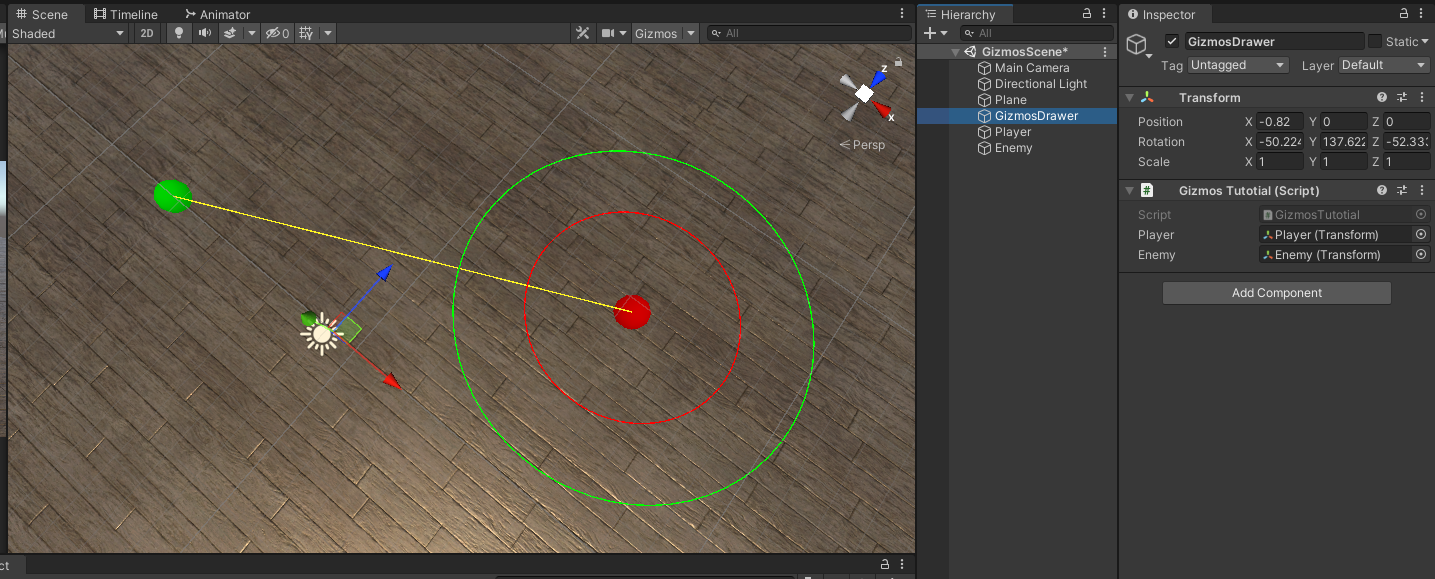This screenshot has width=1435, height=579.
Task: Toggle scene view lighting bulb icon
Action: [x=179, y=33]
